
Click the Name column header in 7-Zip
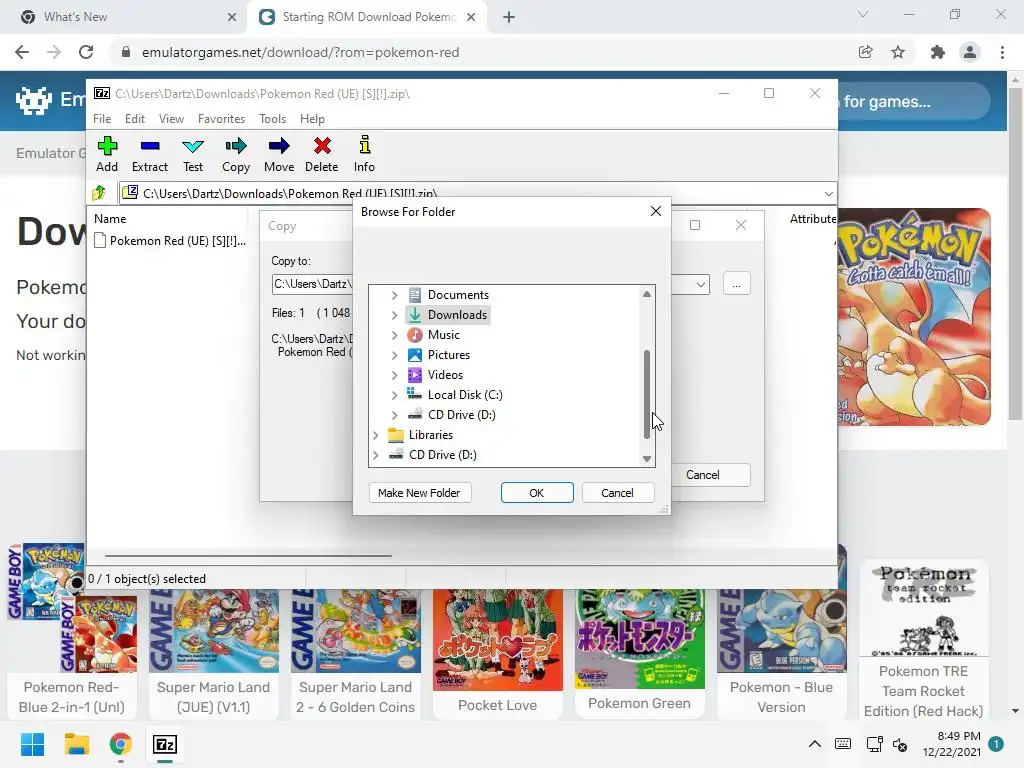click(110, 219)
